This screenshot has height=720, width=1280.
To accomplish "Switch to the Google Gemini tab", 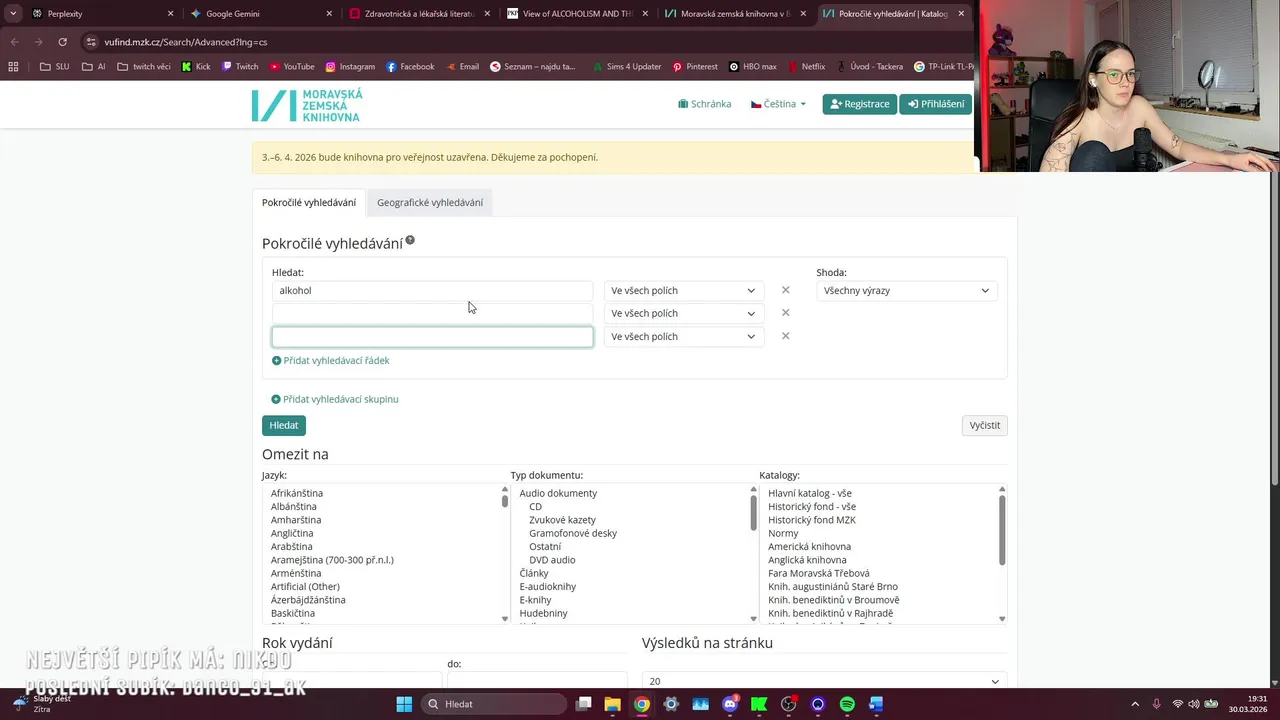I will (x=260, y=14).
